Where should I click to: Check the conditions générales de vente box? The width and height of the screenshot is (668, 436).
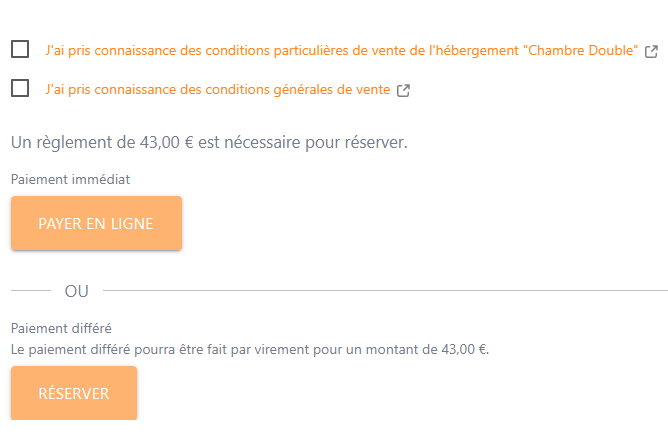click(20, 88)
